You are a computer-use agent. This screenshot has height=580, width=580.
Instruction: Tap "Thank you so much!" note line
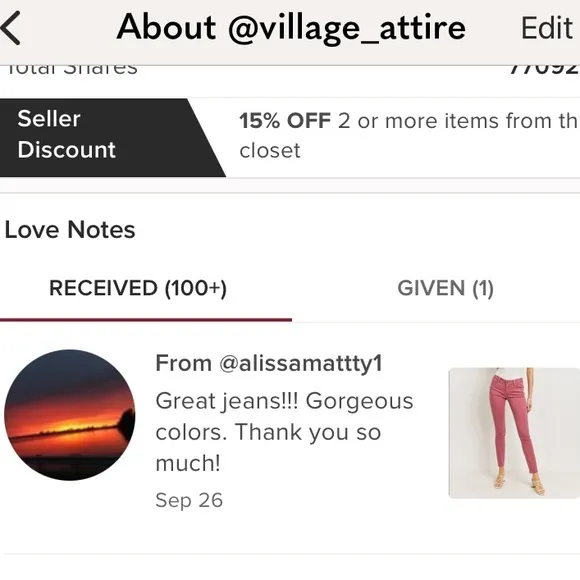[268, 448]
